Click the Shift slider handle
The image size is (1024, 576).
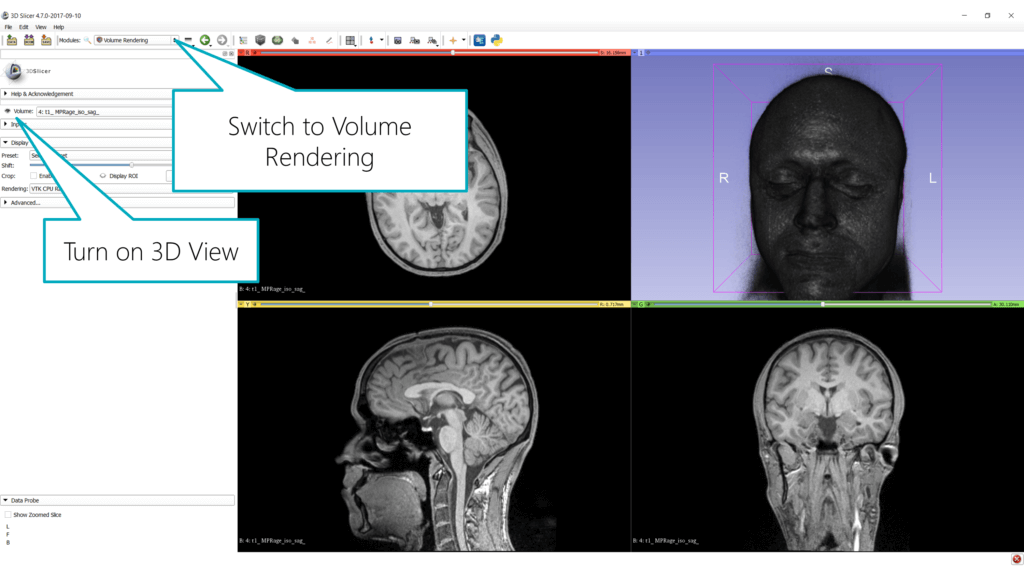[x=131, y=165]
